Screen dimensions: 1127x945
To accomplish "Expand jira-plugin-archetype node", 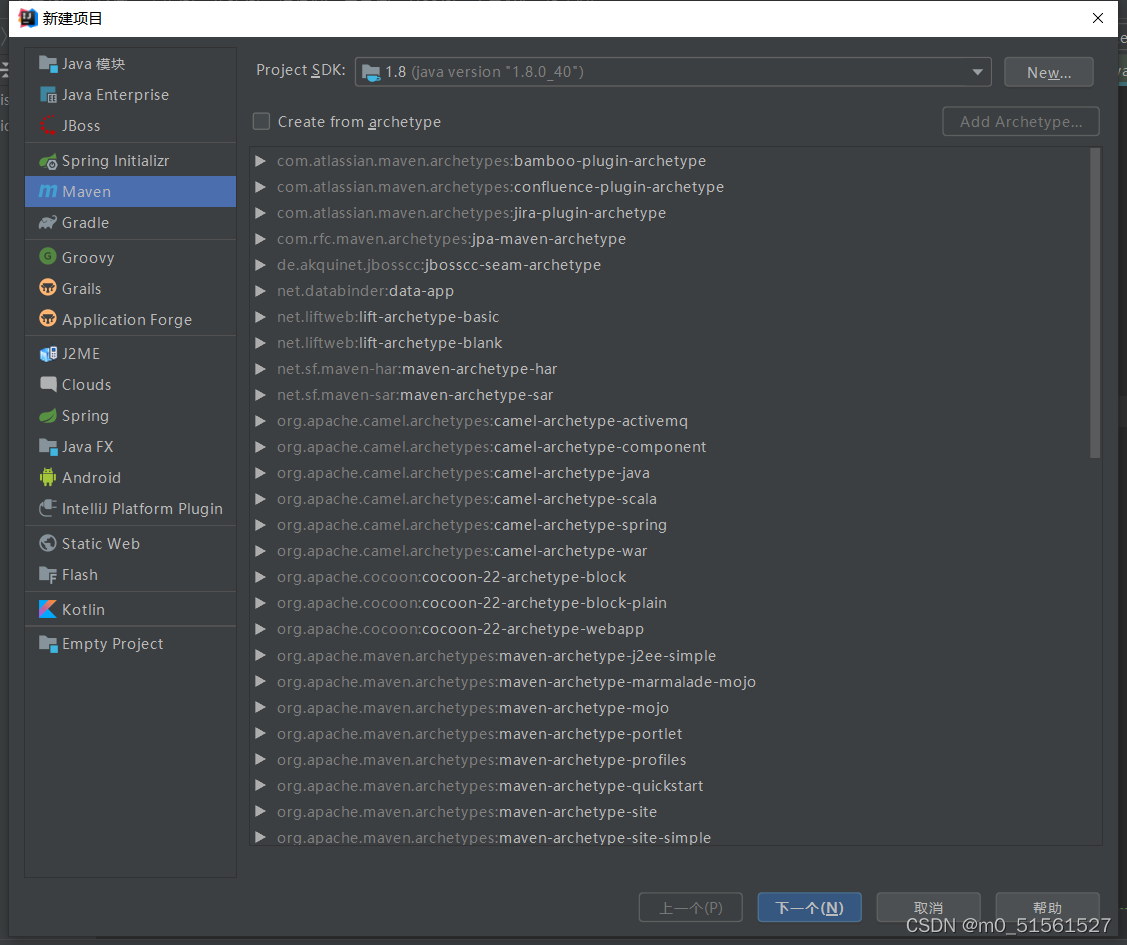I will (260, 213).
